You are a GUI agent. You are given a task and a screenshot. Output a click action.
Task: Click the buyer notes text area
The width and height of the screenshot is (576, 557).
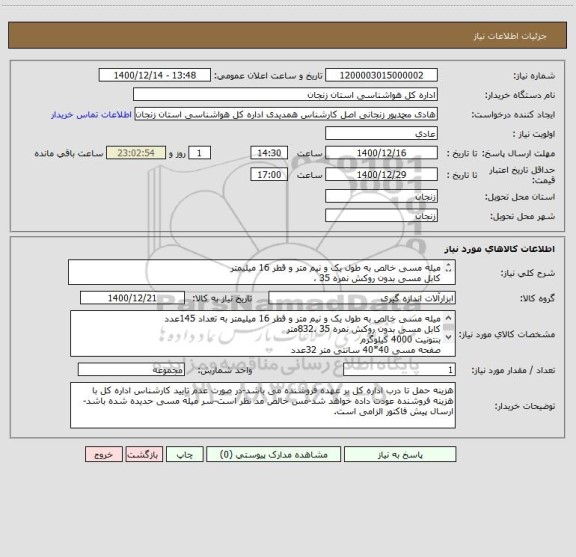coord(263,405)
